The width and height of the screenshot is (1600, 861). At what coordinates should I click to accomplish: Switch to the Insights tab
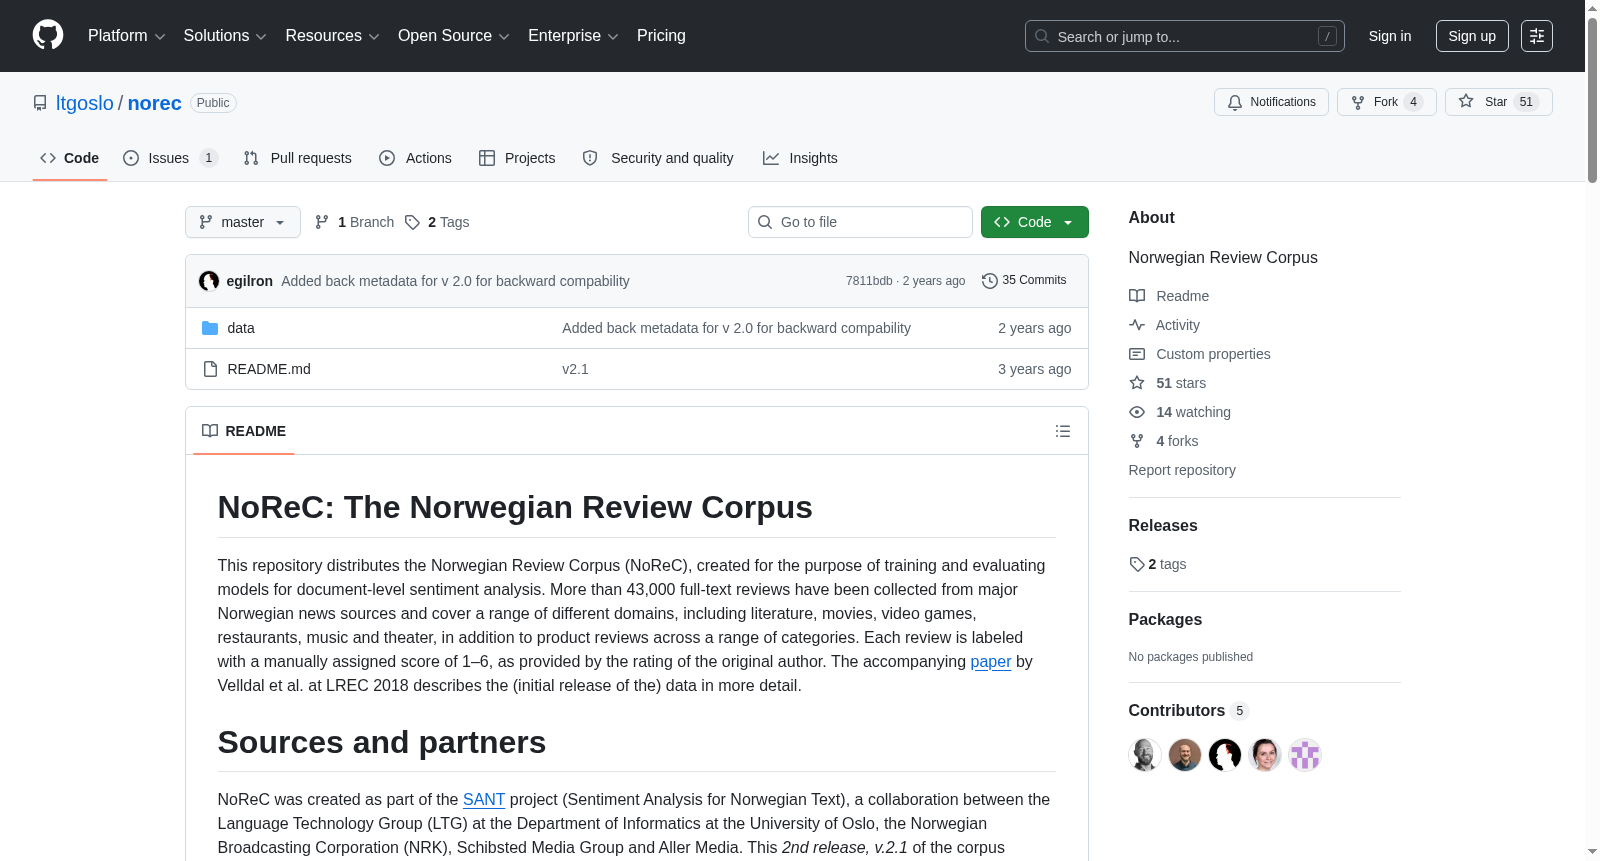[800, 158]
